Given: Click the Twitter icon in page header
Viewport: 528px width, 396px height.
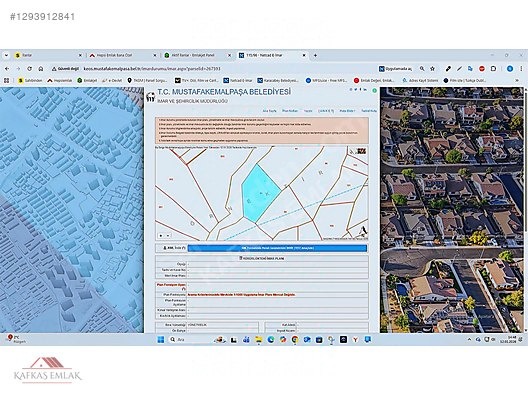Looking at the screenshot, I should tap(356, 90).
